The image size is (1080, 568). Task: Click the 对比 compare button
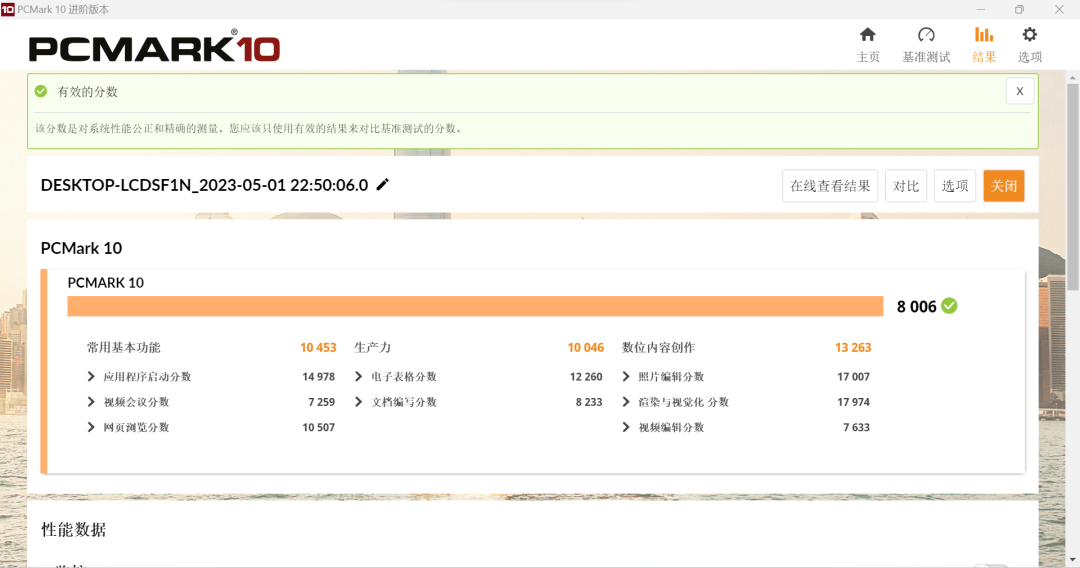coord(906,186)
